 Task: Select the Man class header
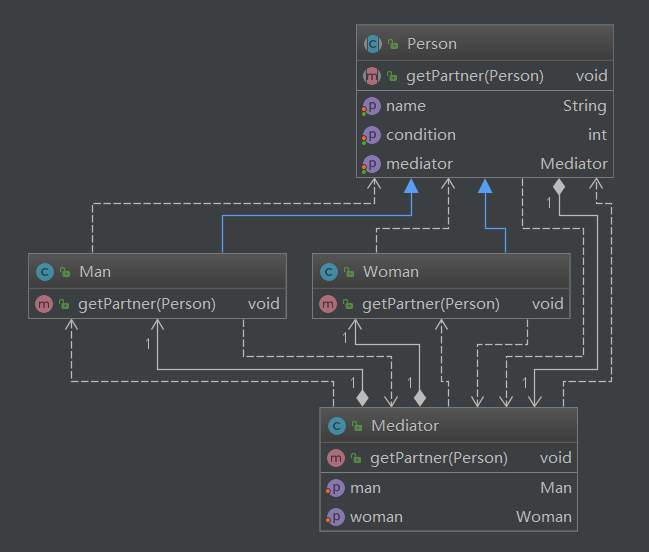tap(94, 272)
